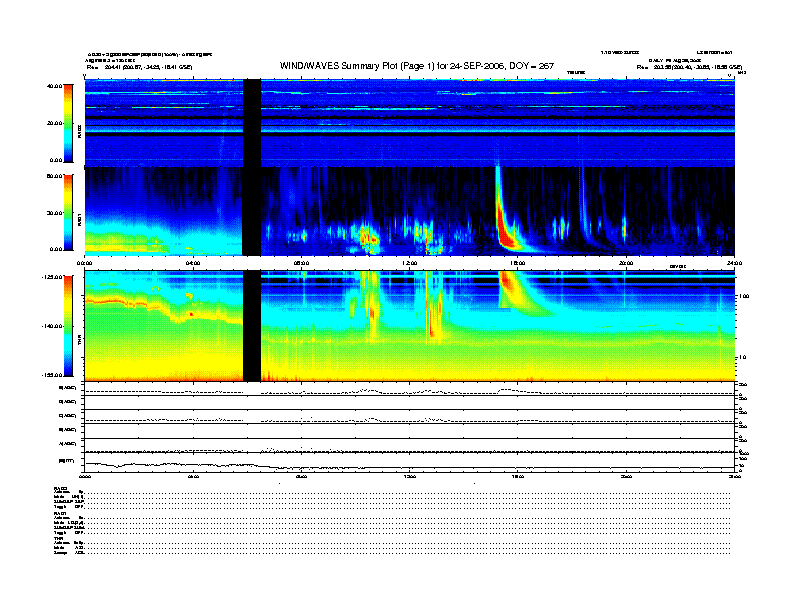
Task: Click the 30.00 label on RAD1 scale
Action: pyautogui.click(x=55, y=213)
